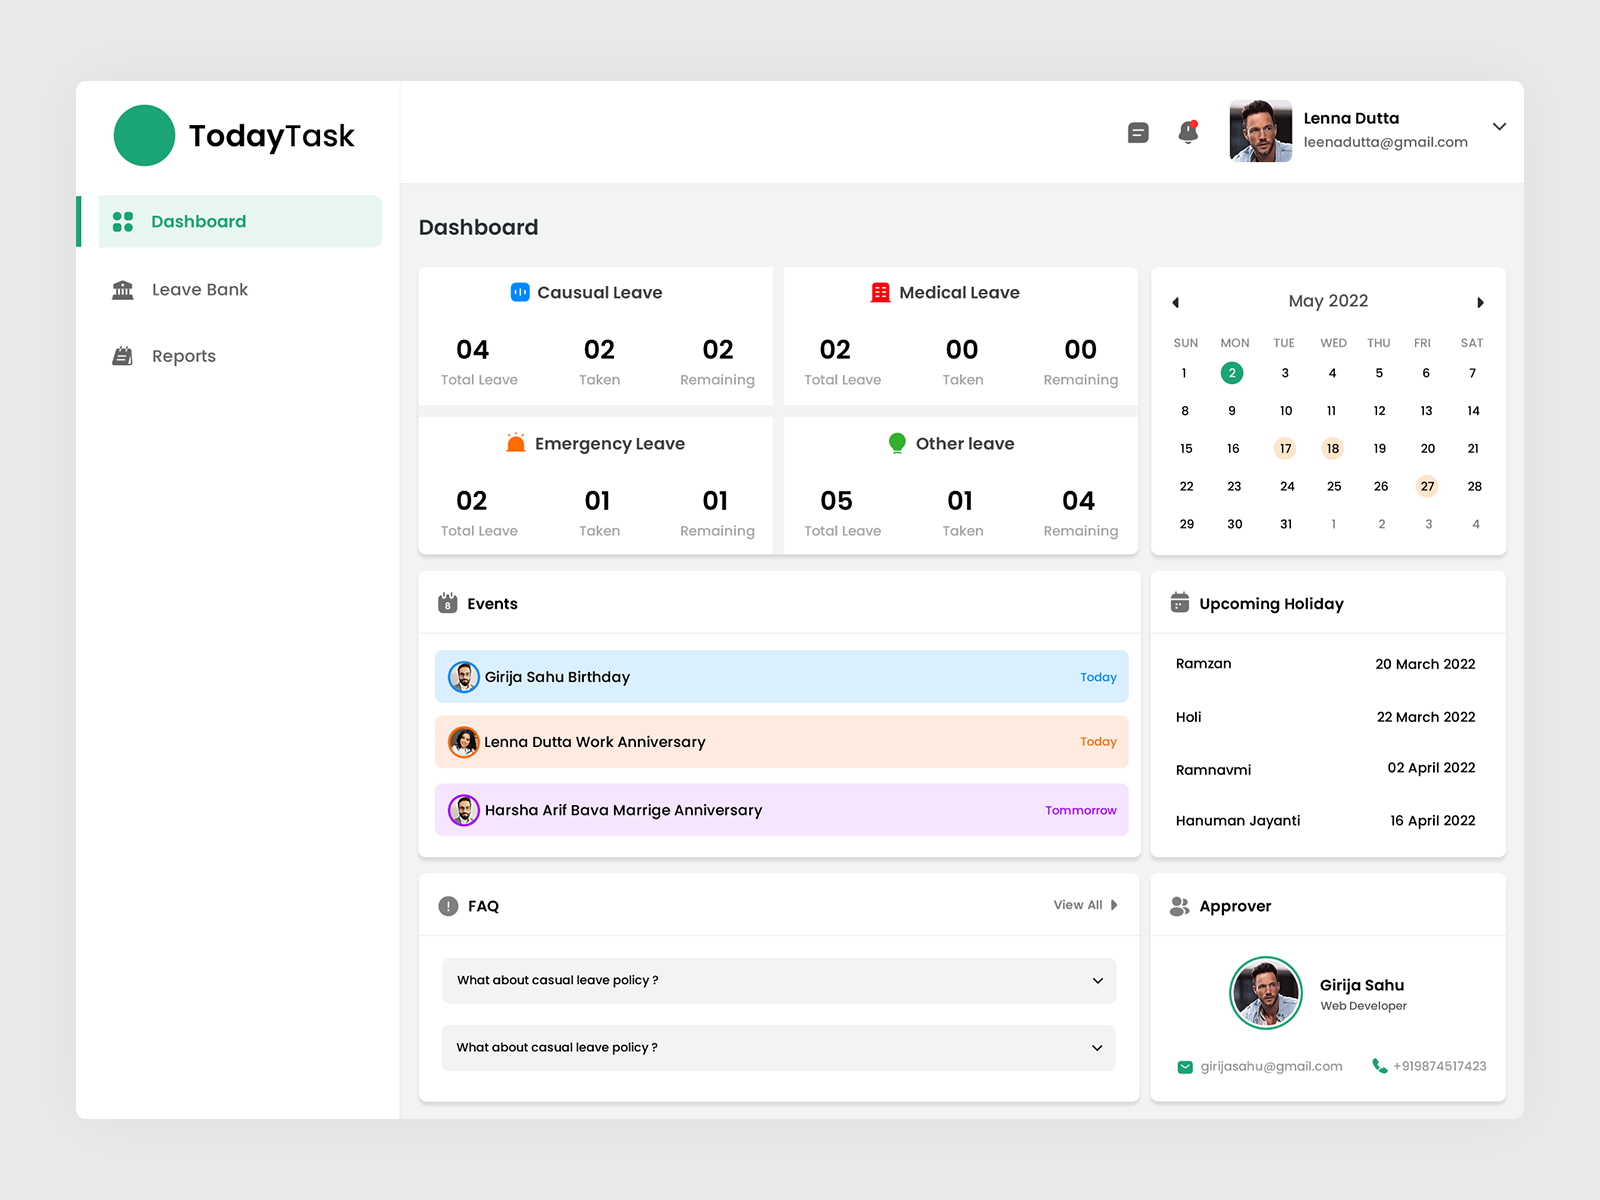Expand the user profile dropdown chevron
Viewport: 1600px width, 1200px height.
pyautogui.click(x=1499, y=127)
